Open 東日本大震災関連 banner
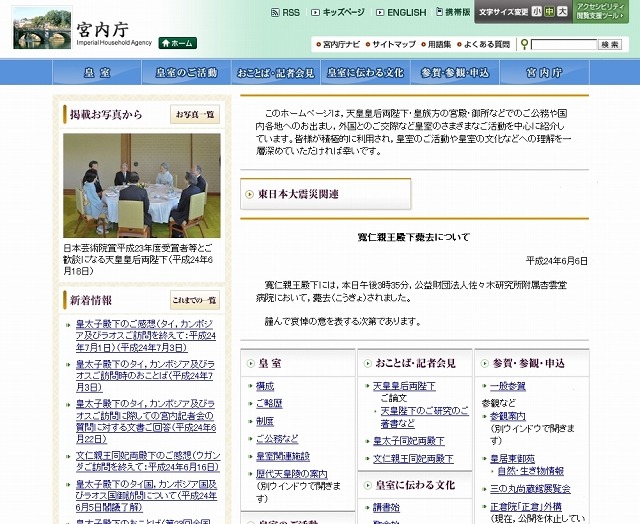 point(325,194)
